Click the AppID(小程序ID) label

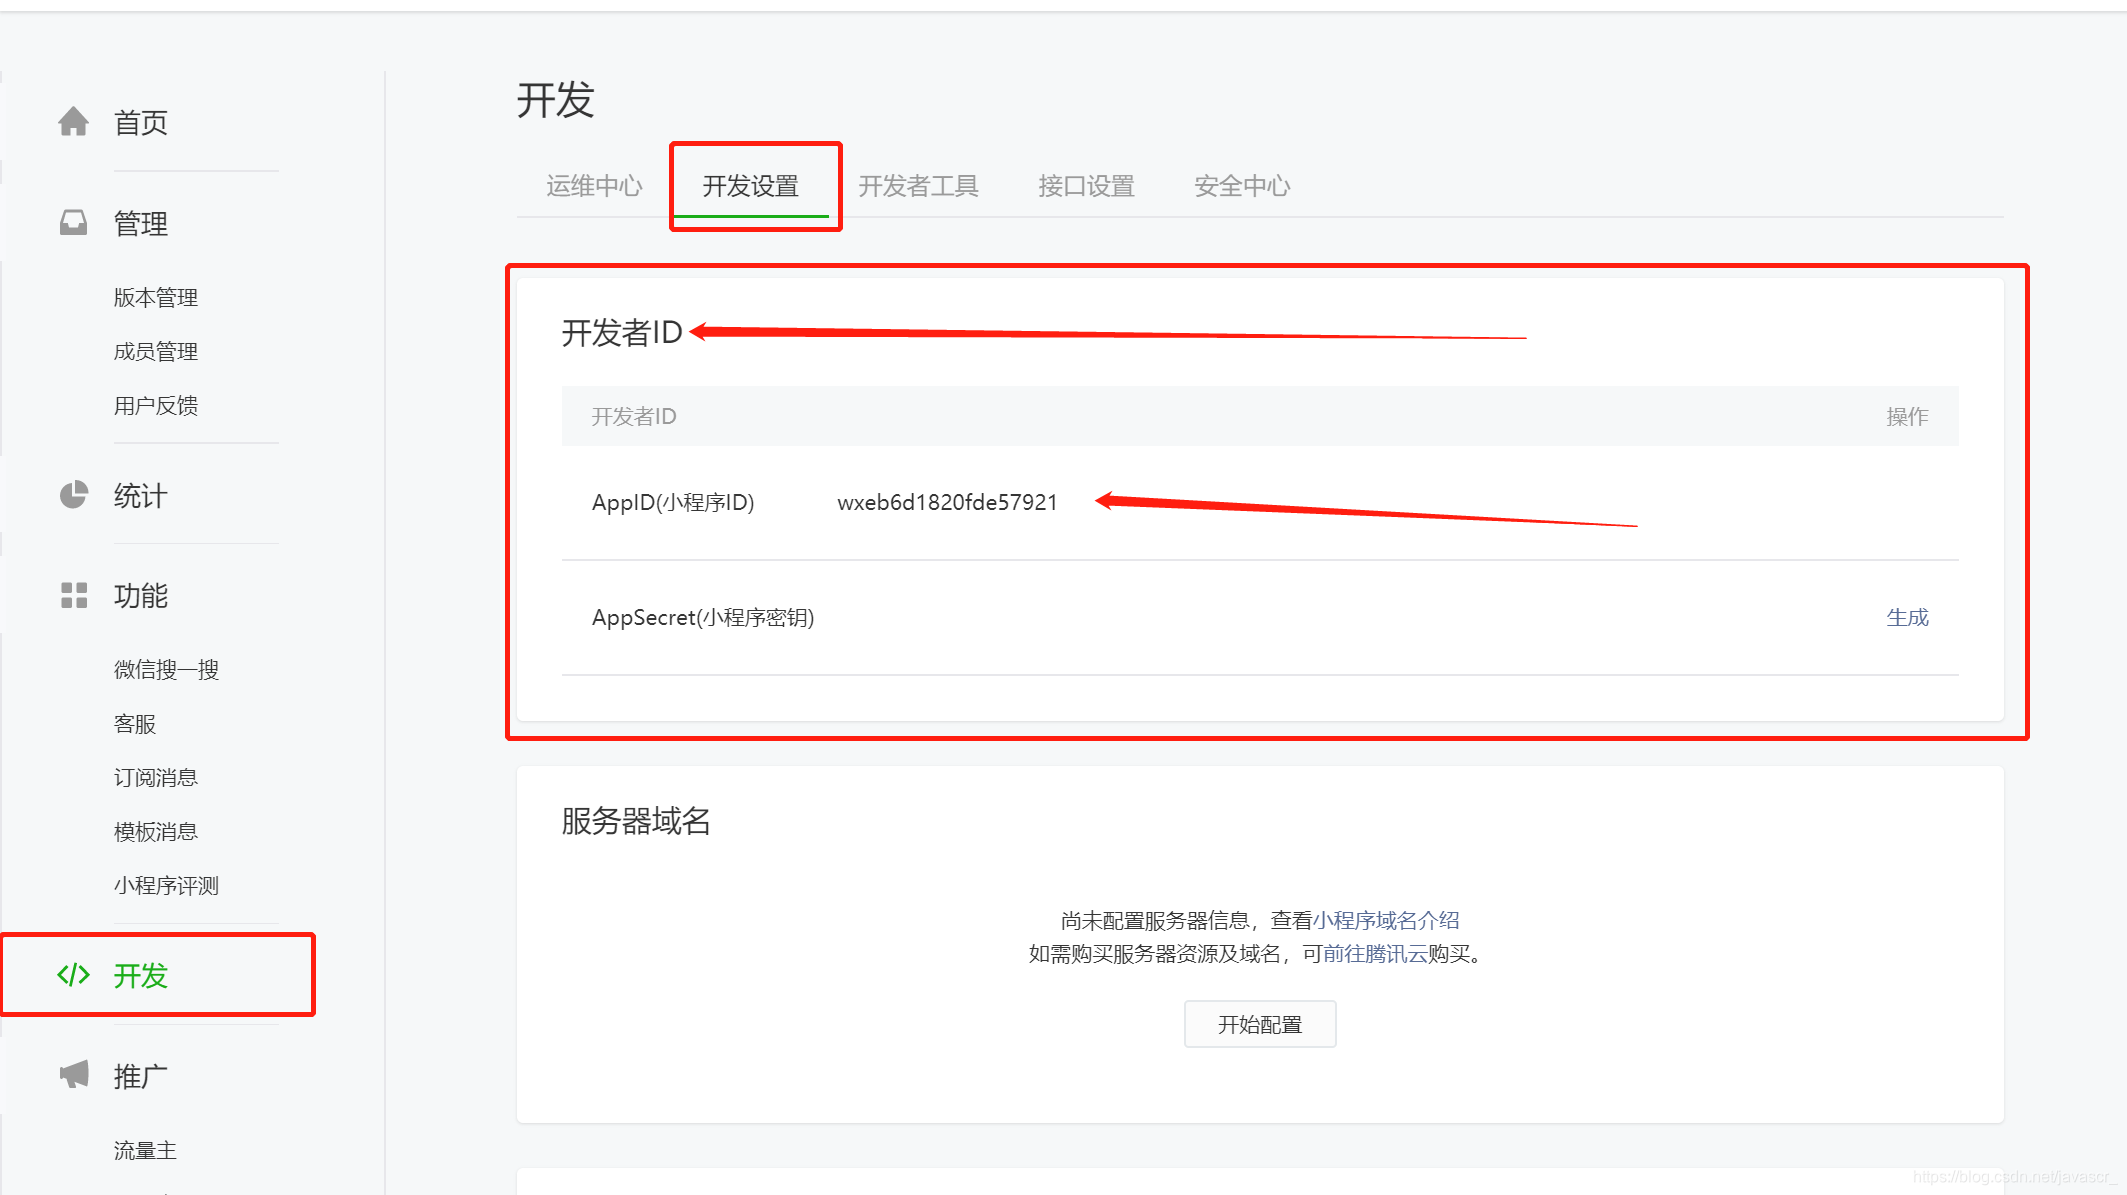click(x=673, y=502)
